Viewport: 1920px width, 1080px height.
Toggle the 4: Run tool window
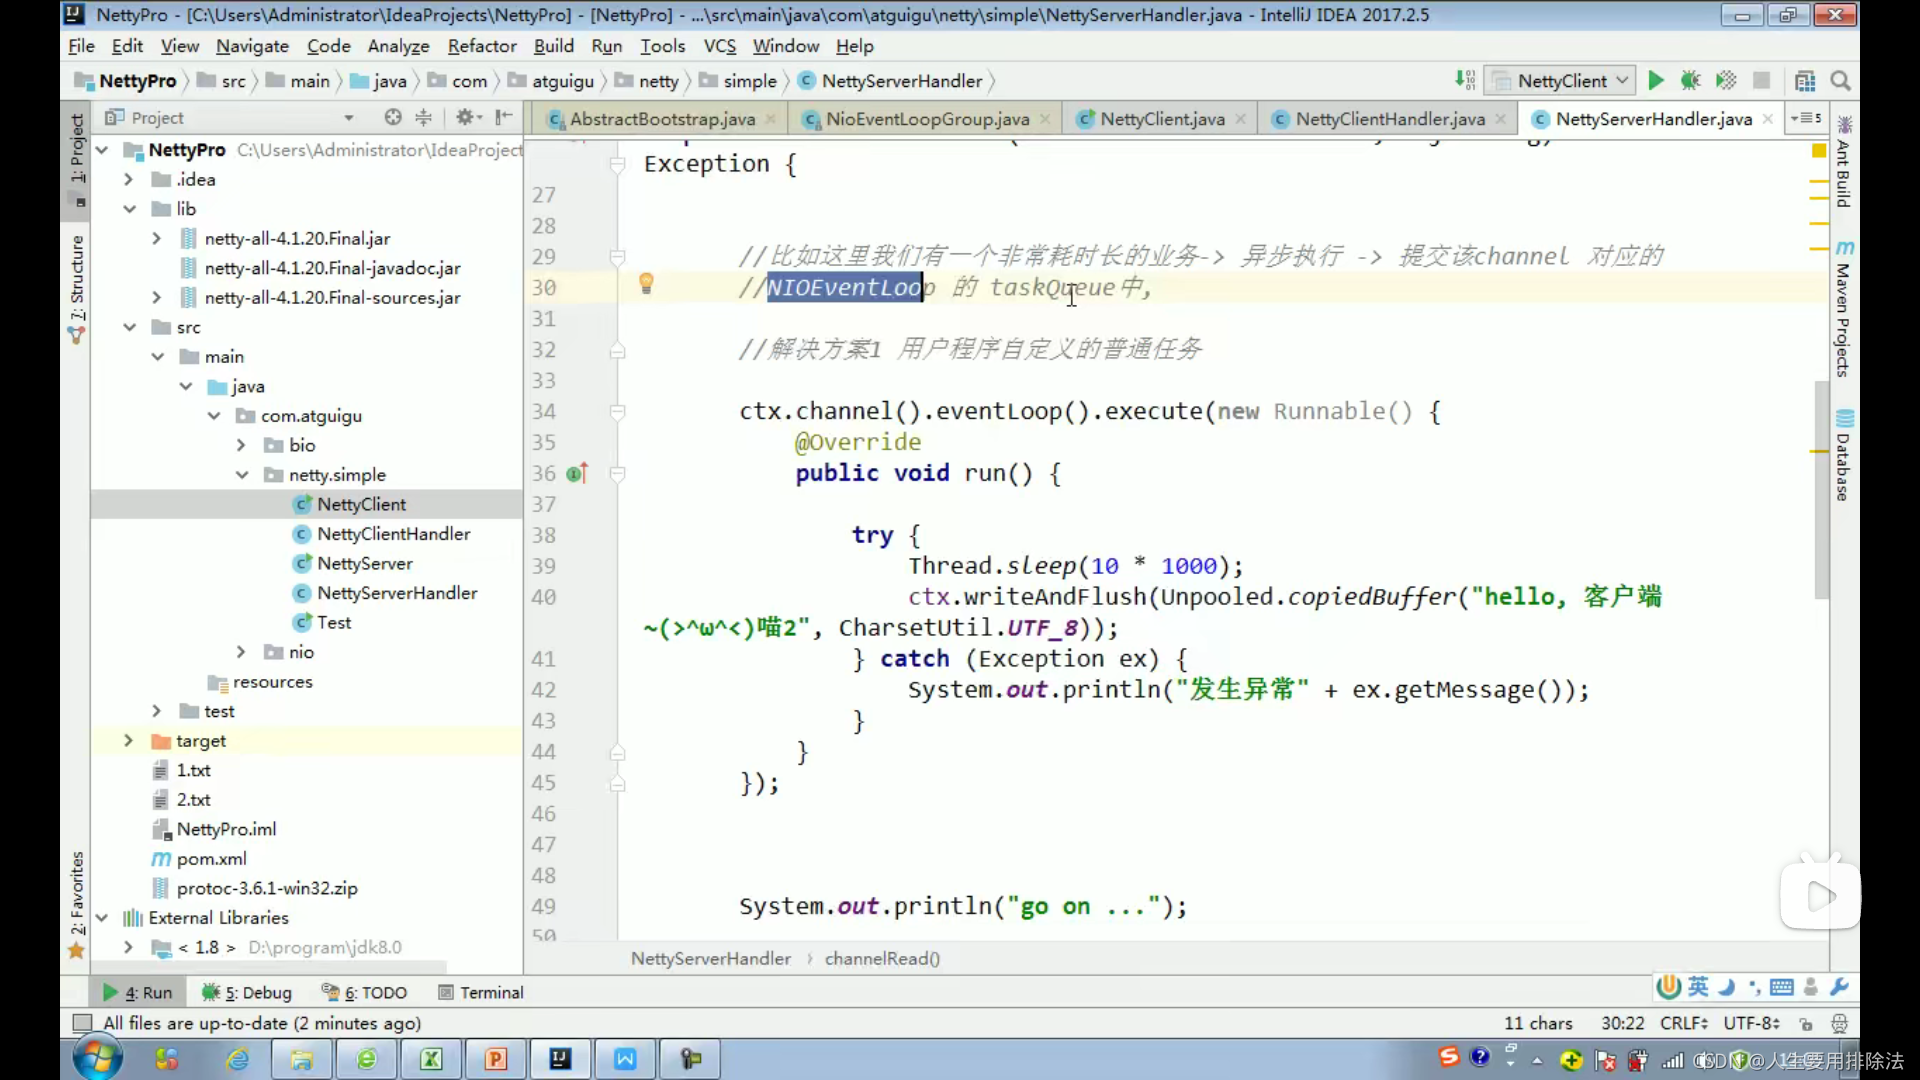(x=138, y=992)
